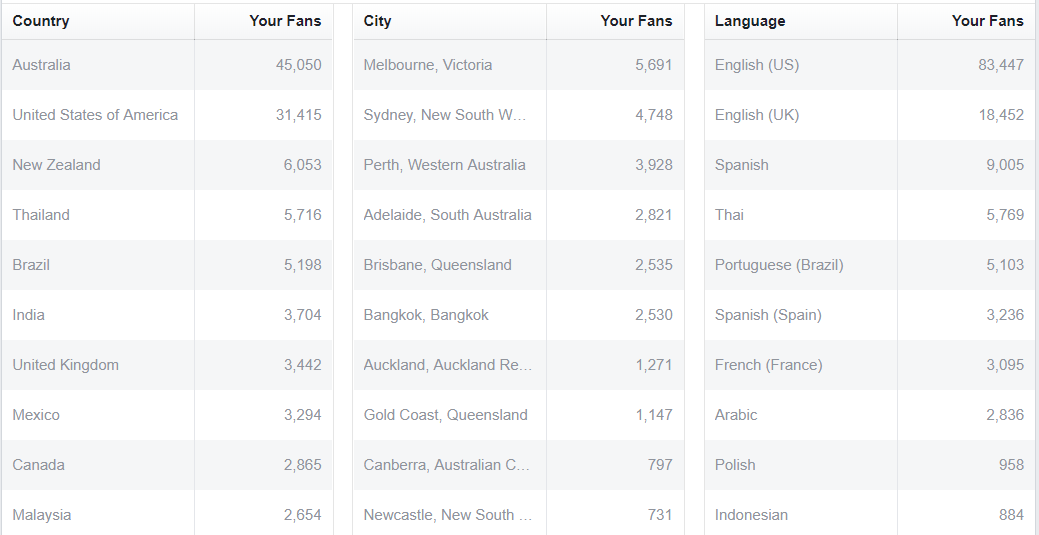Select the Spanish (Spain) row
This screenshot has height=535, width=1039.
coord(869,315)
